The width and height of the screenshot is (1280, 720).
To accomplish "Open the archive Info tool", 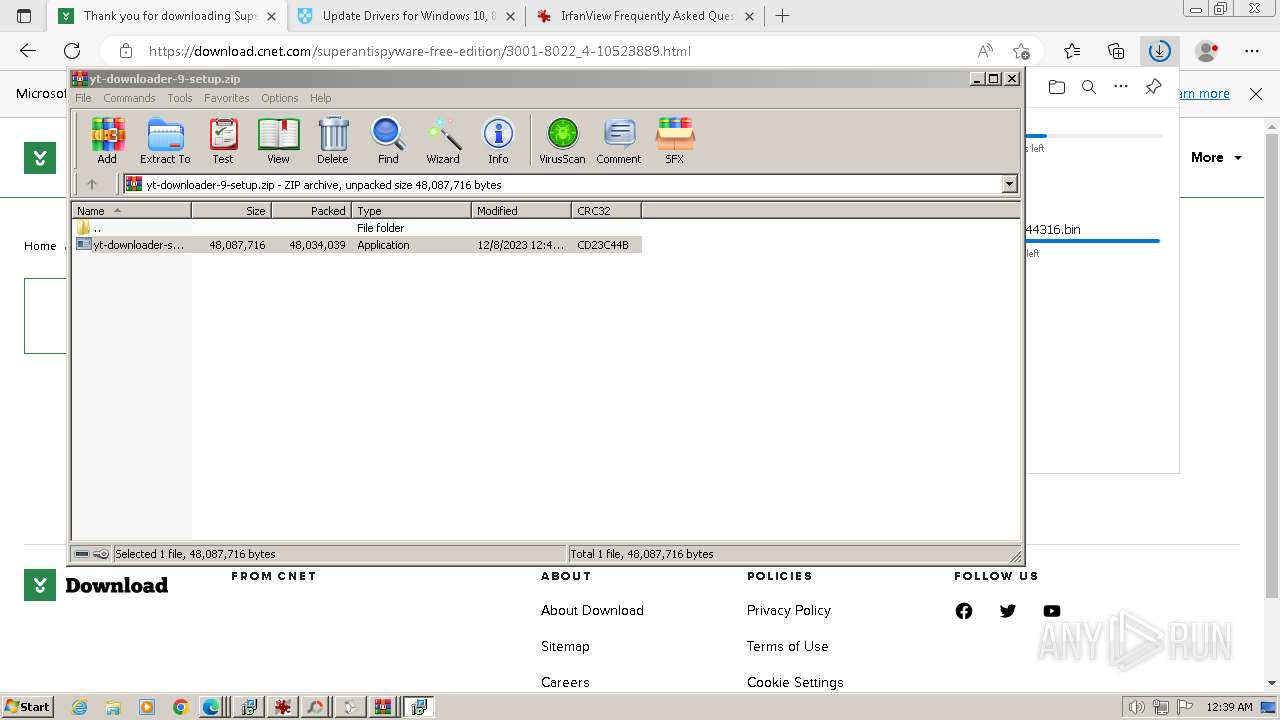I will point(498,140).
